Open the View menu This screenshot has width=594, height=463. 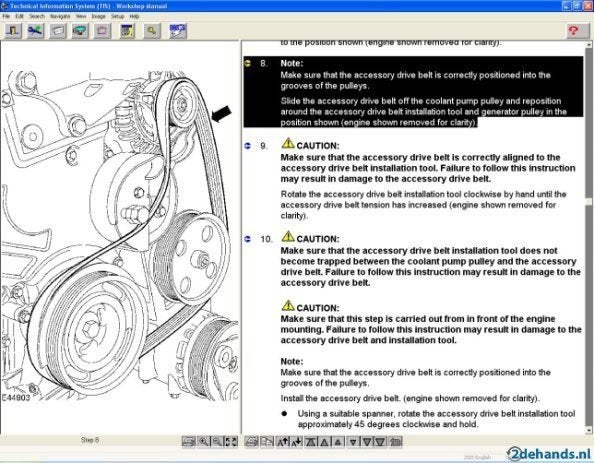point(81,17)
